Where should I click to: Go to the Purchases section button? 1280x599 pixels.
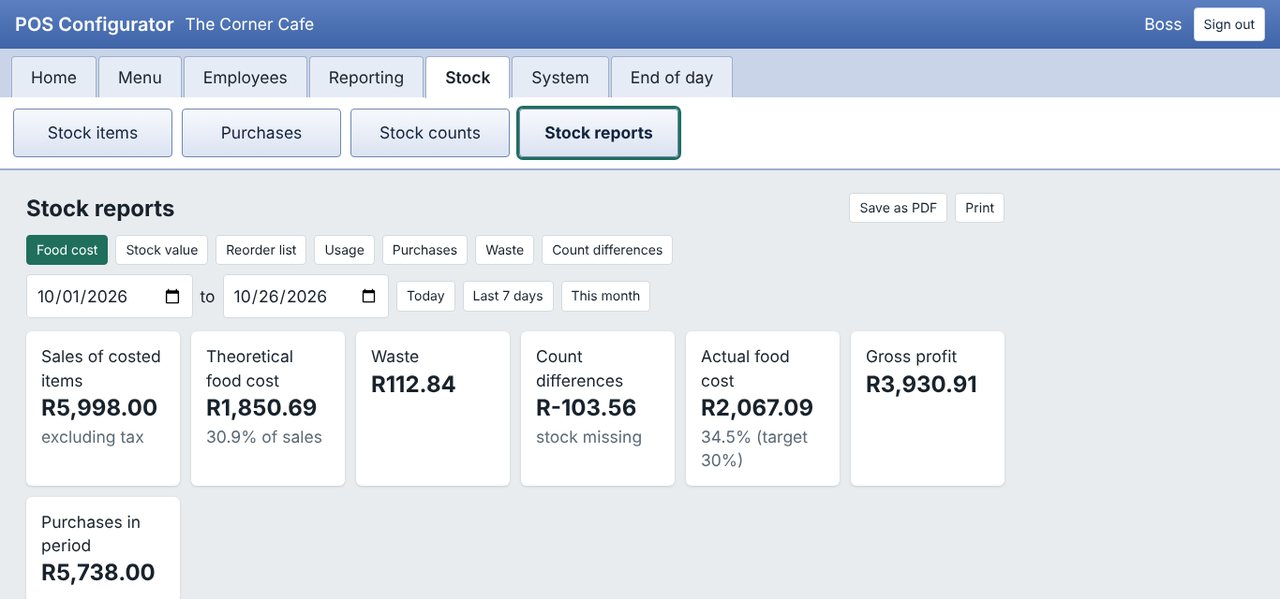tap(261, 133)
